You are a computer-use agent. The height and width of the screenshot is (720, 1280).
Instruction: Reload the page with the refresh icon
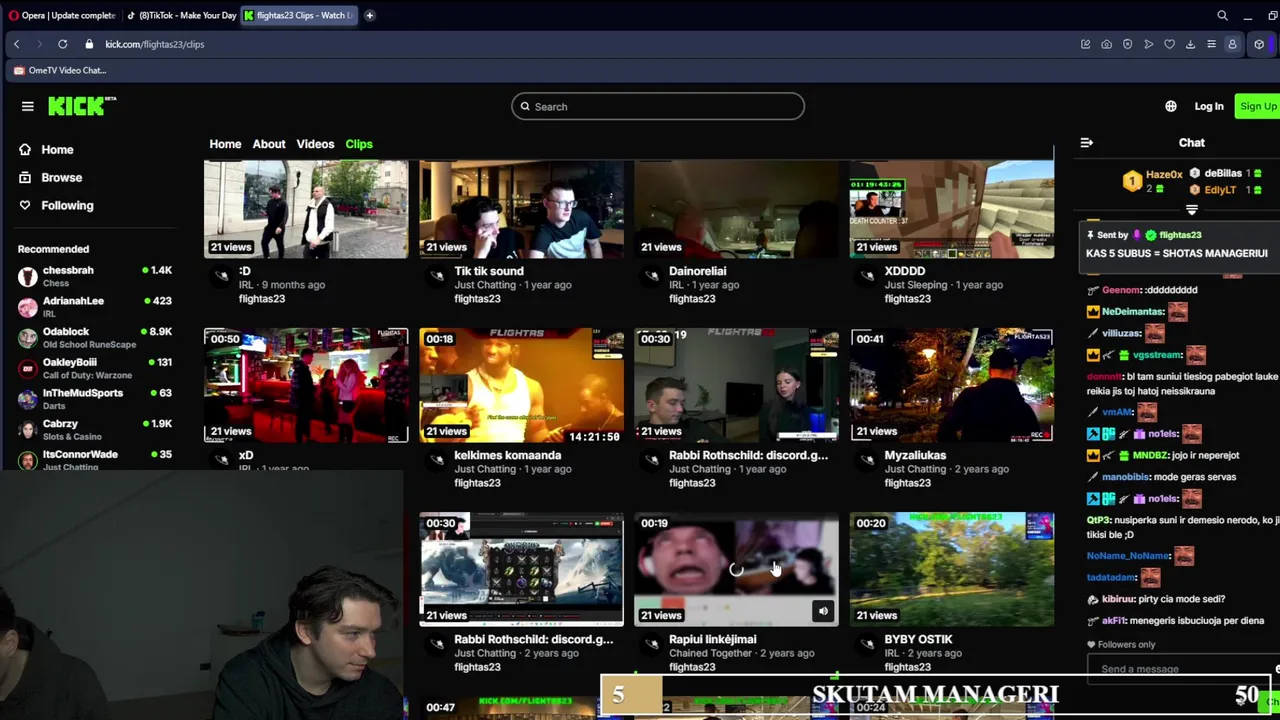(62, 44)
